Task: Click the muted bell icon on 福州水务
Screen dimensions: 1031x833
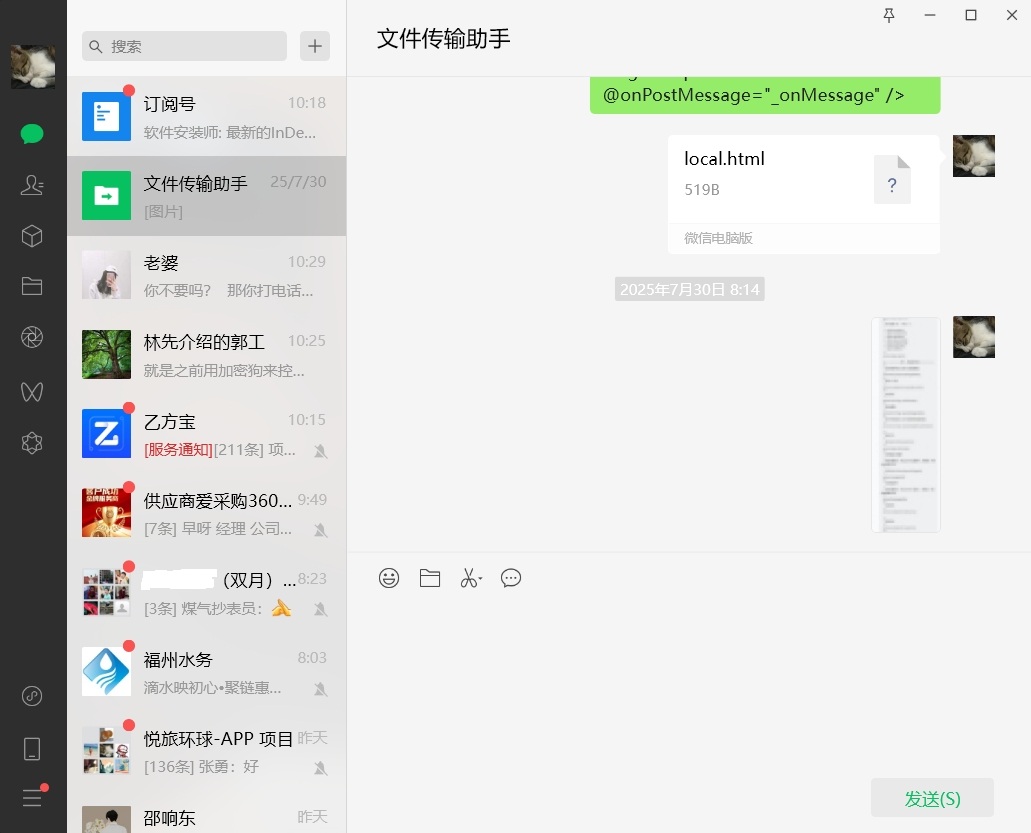Action: (x=320, y=689)
